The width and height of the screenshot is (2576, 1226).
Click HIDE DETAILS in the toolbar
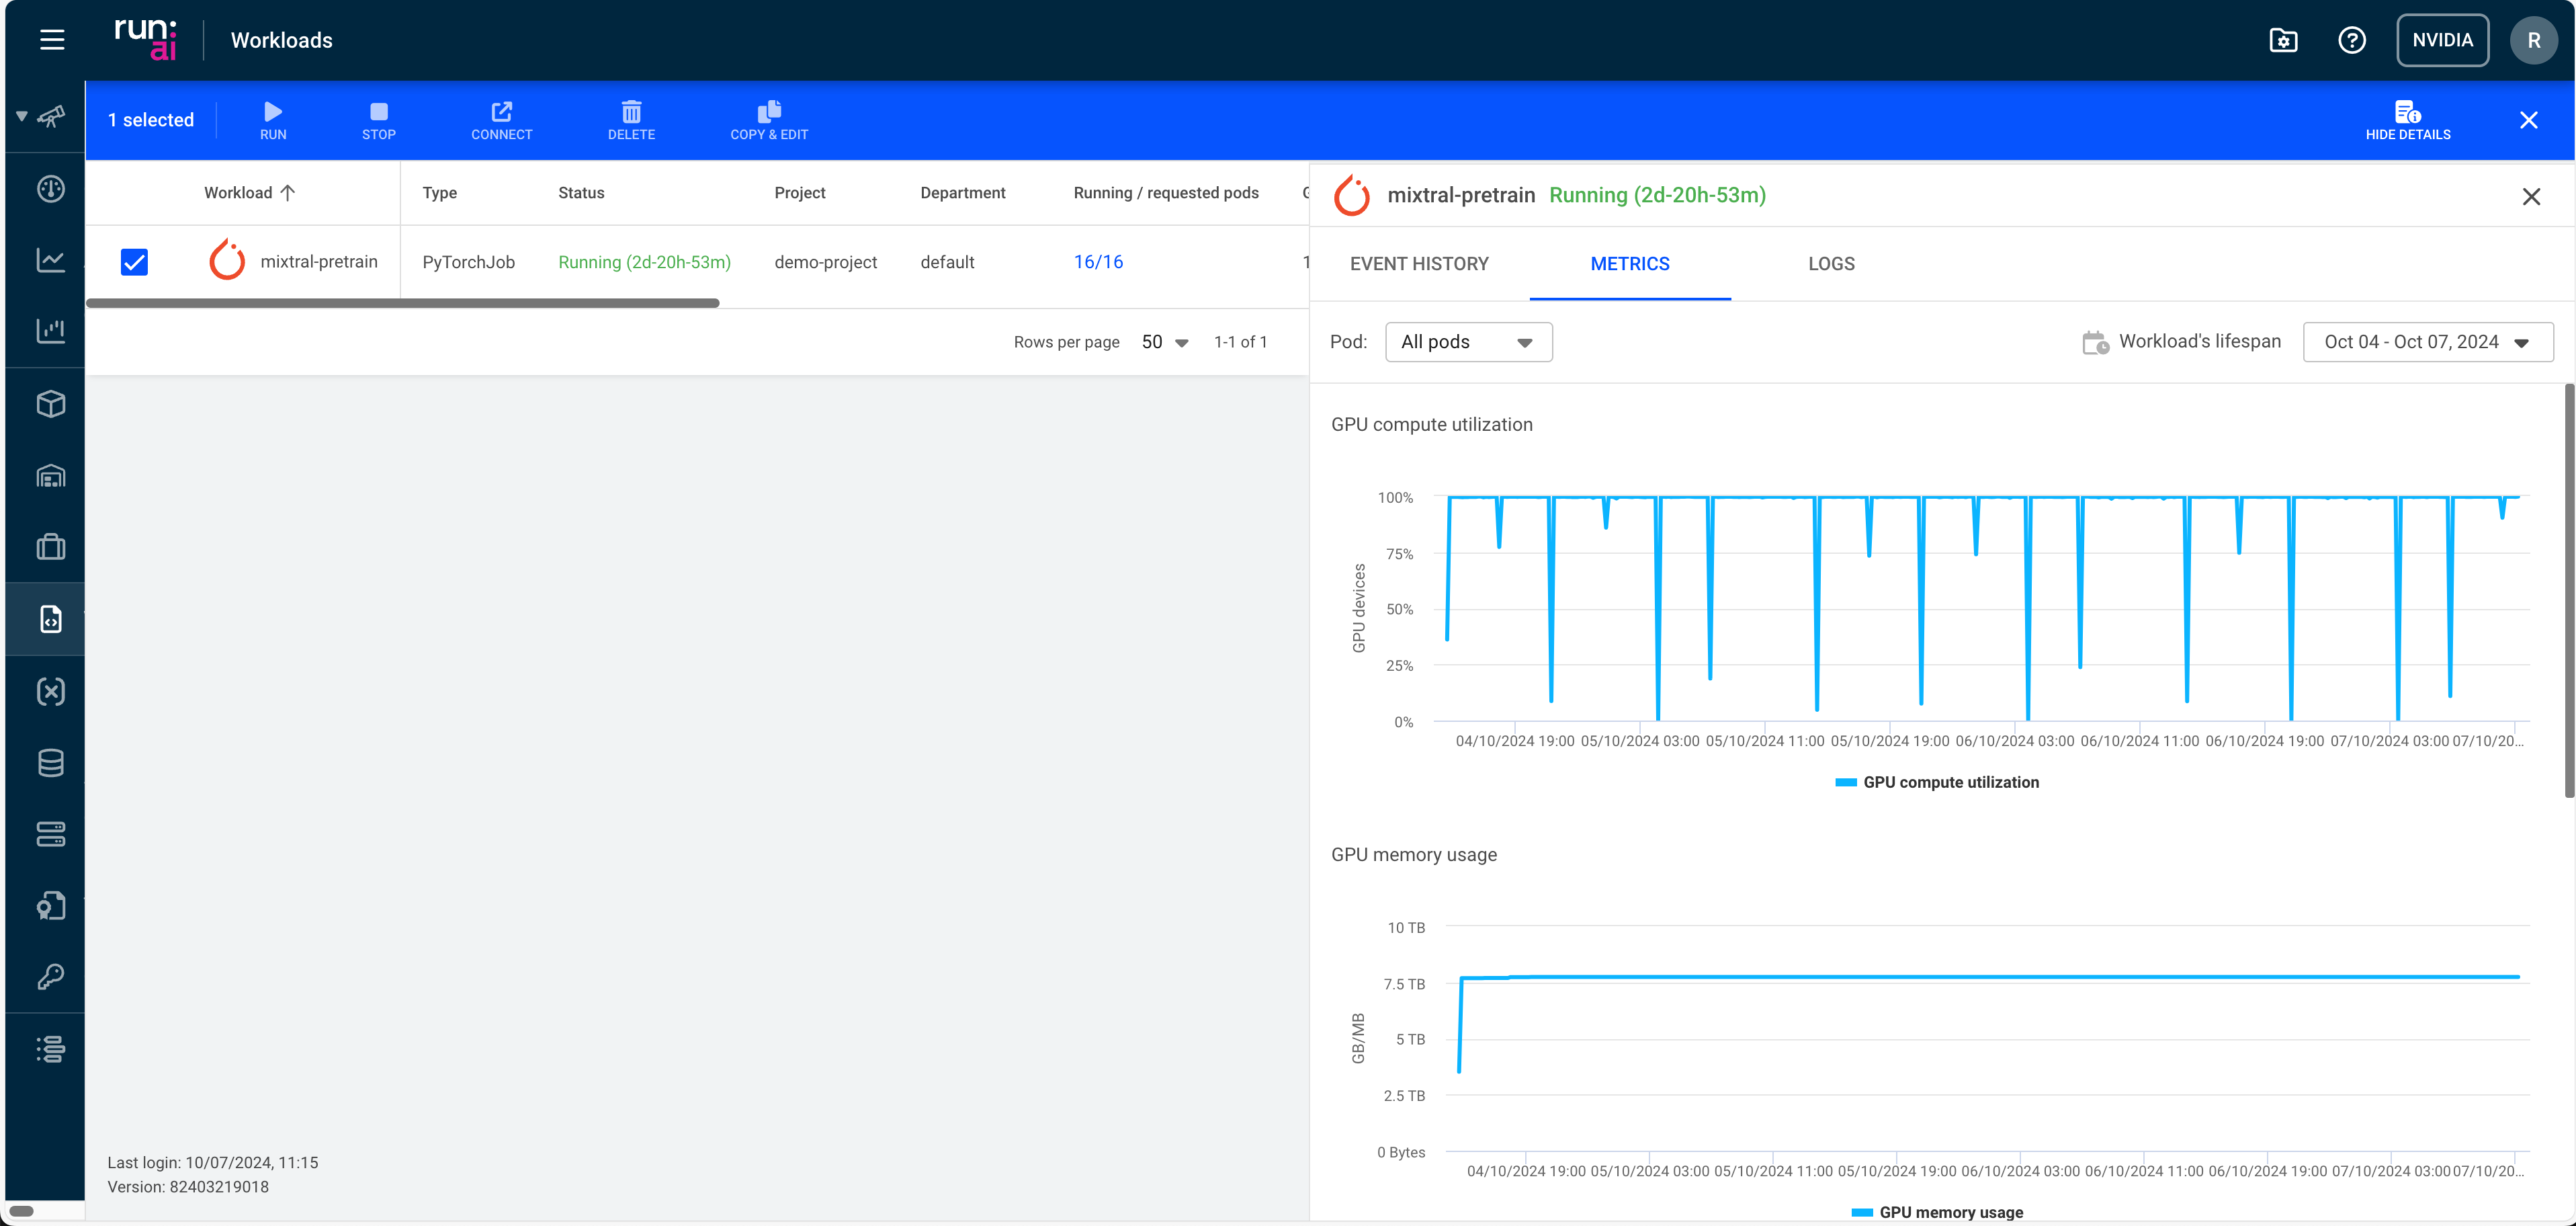(x=2408, y=120)
